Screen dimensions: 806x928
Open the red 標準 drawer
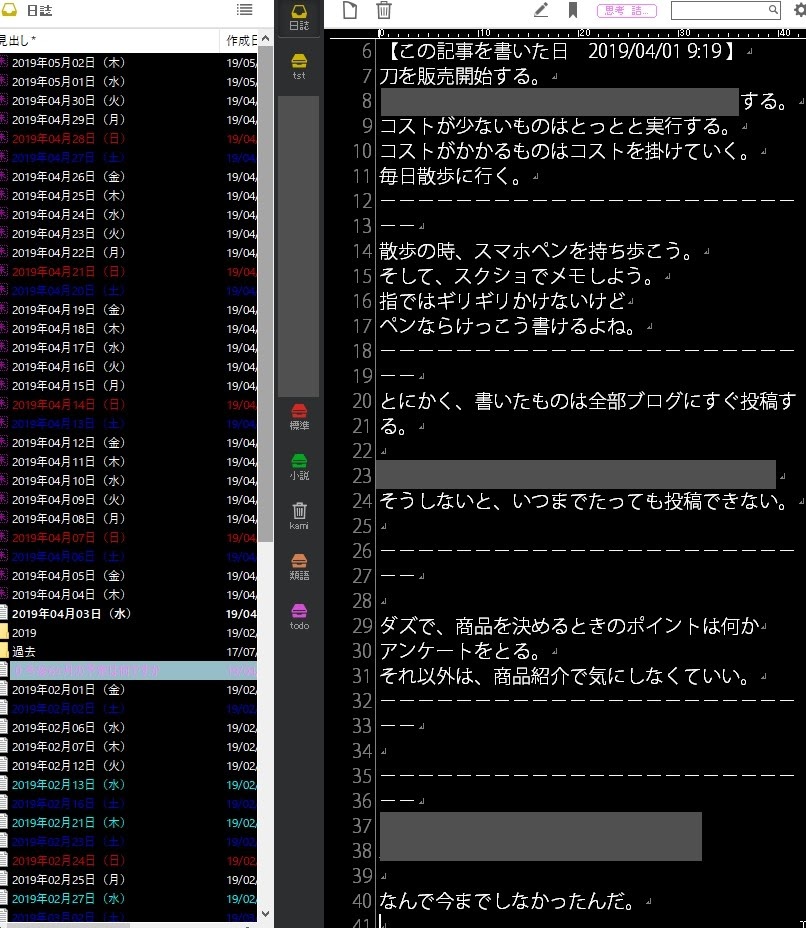click(298, 416)
